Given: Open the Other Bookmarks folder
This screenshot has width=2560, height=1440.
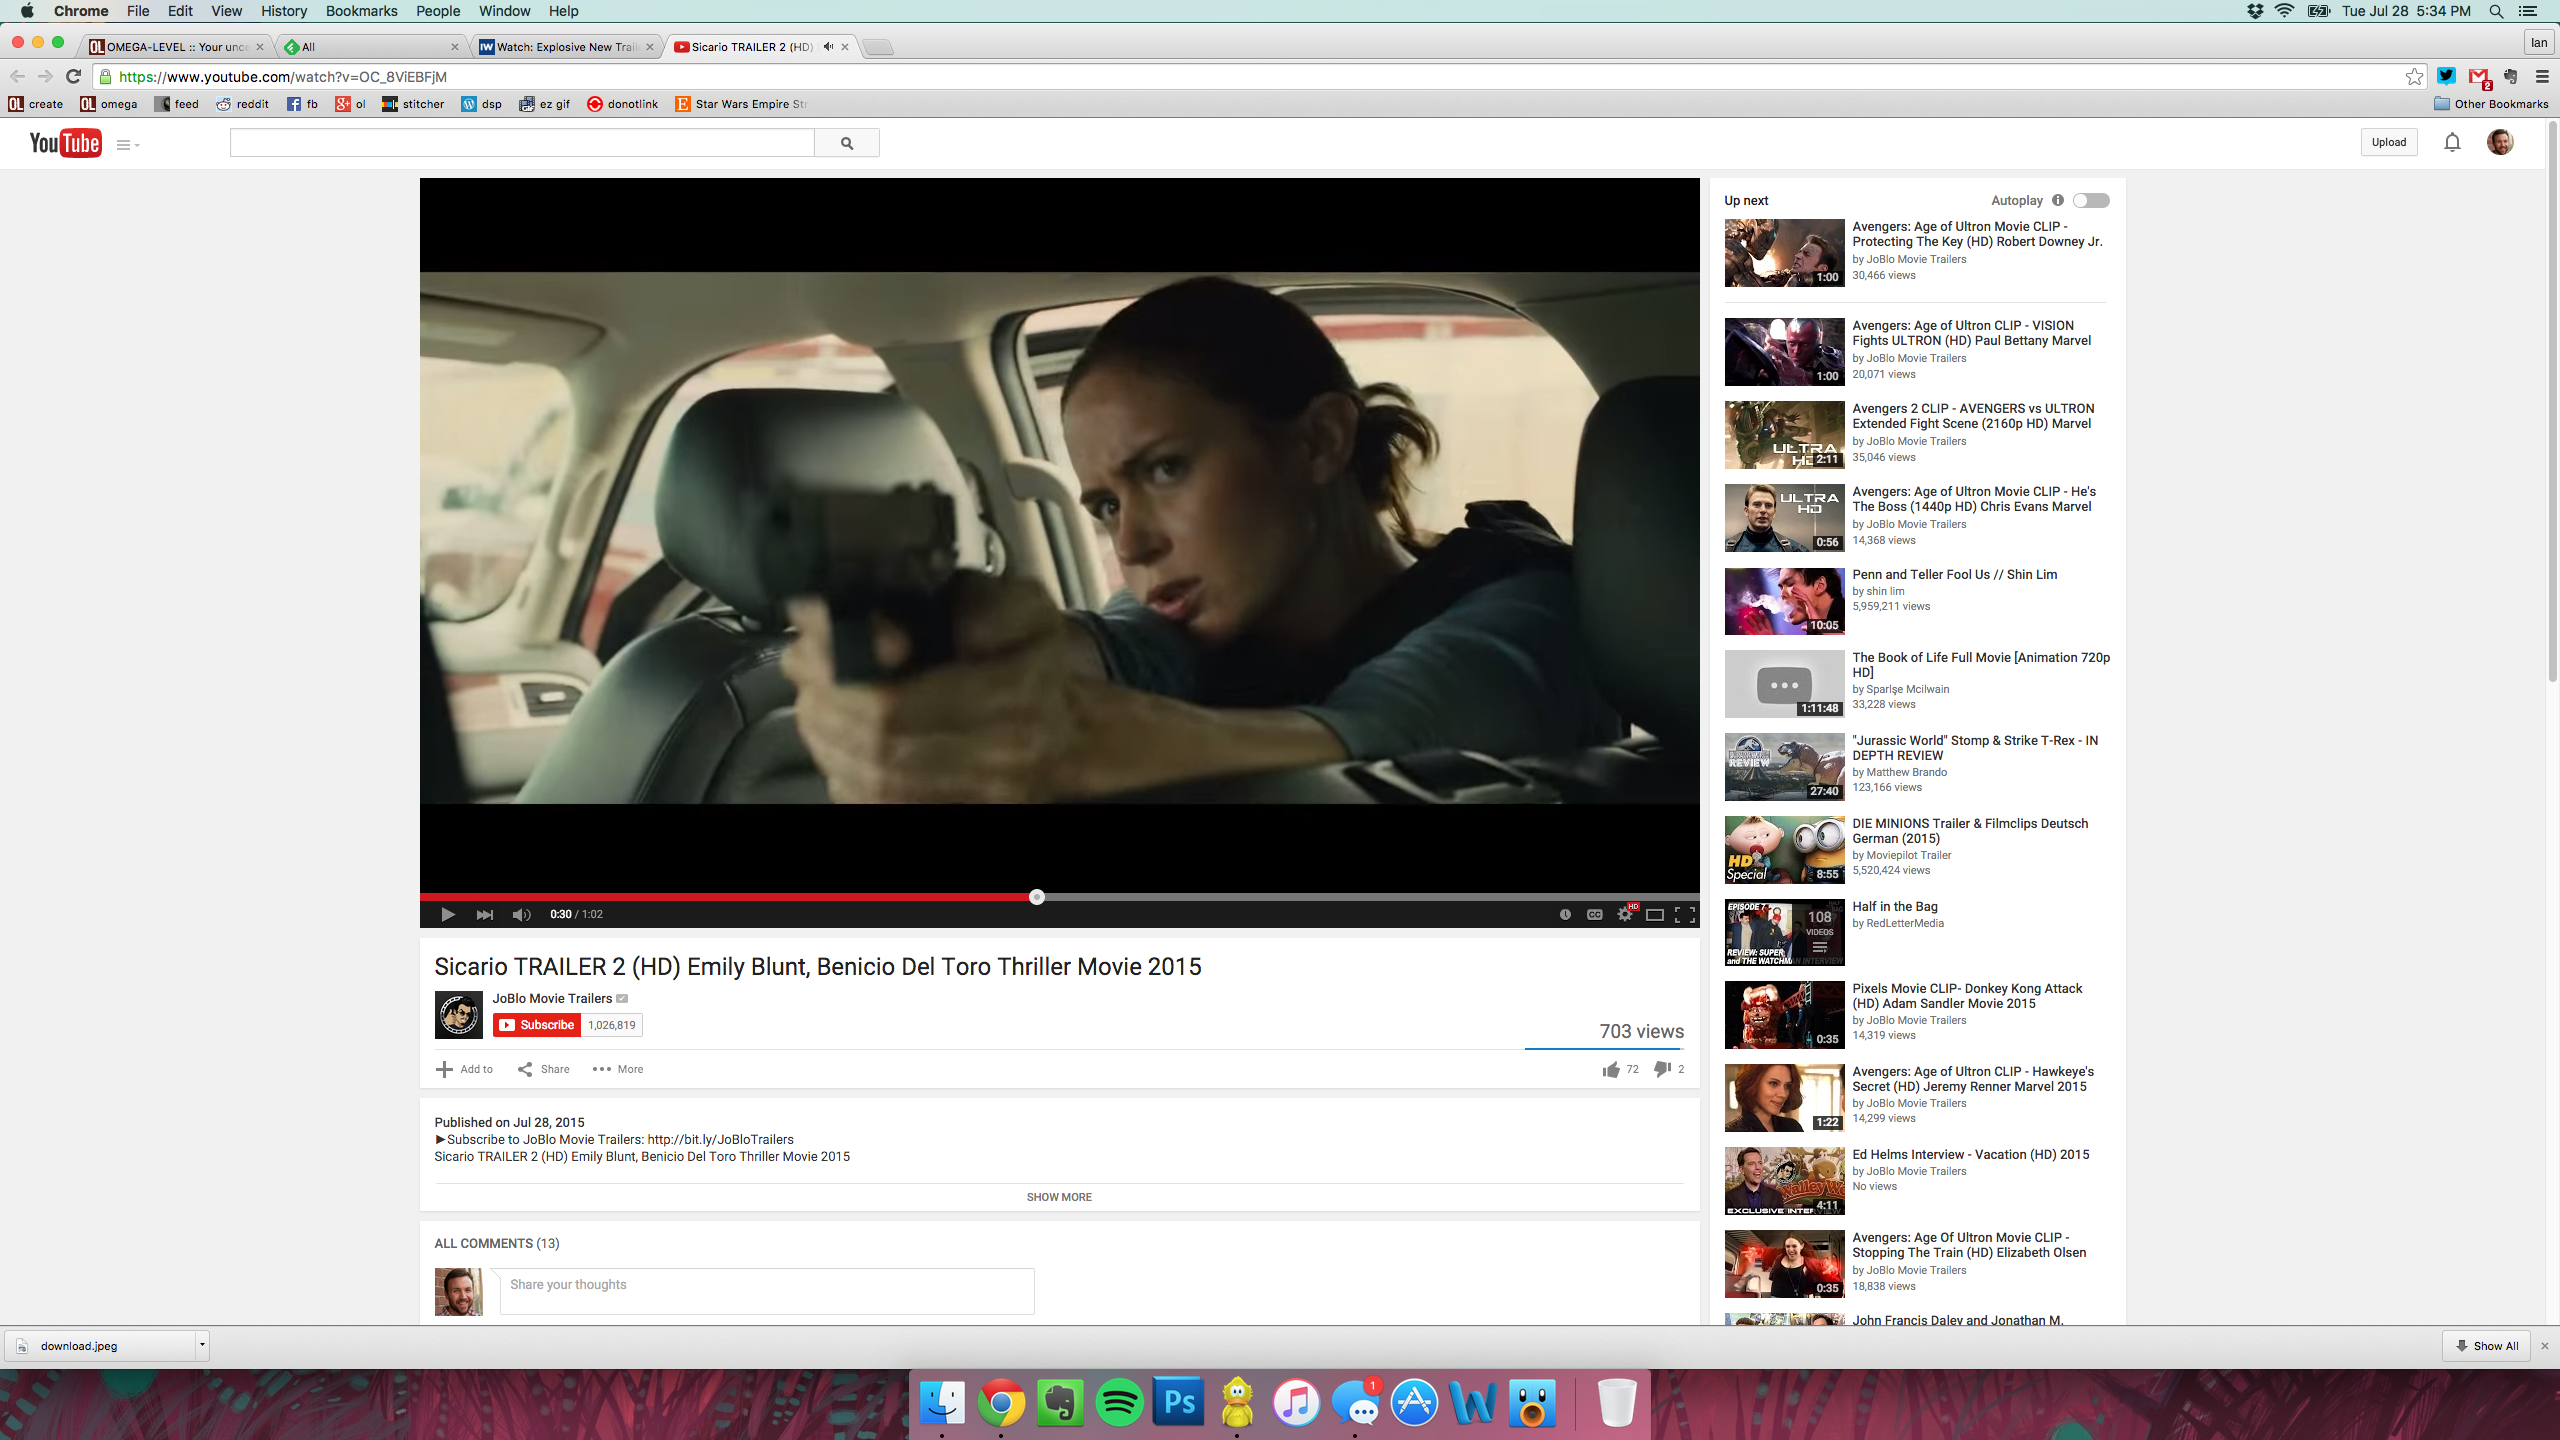Looking at the screenshot, I should click(2491, 104).
